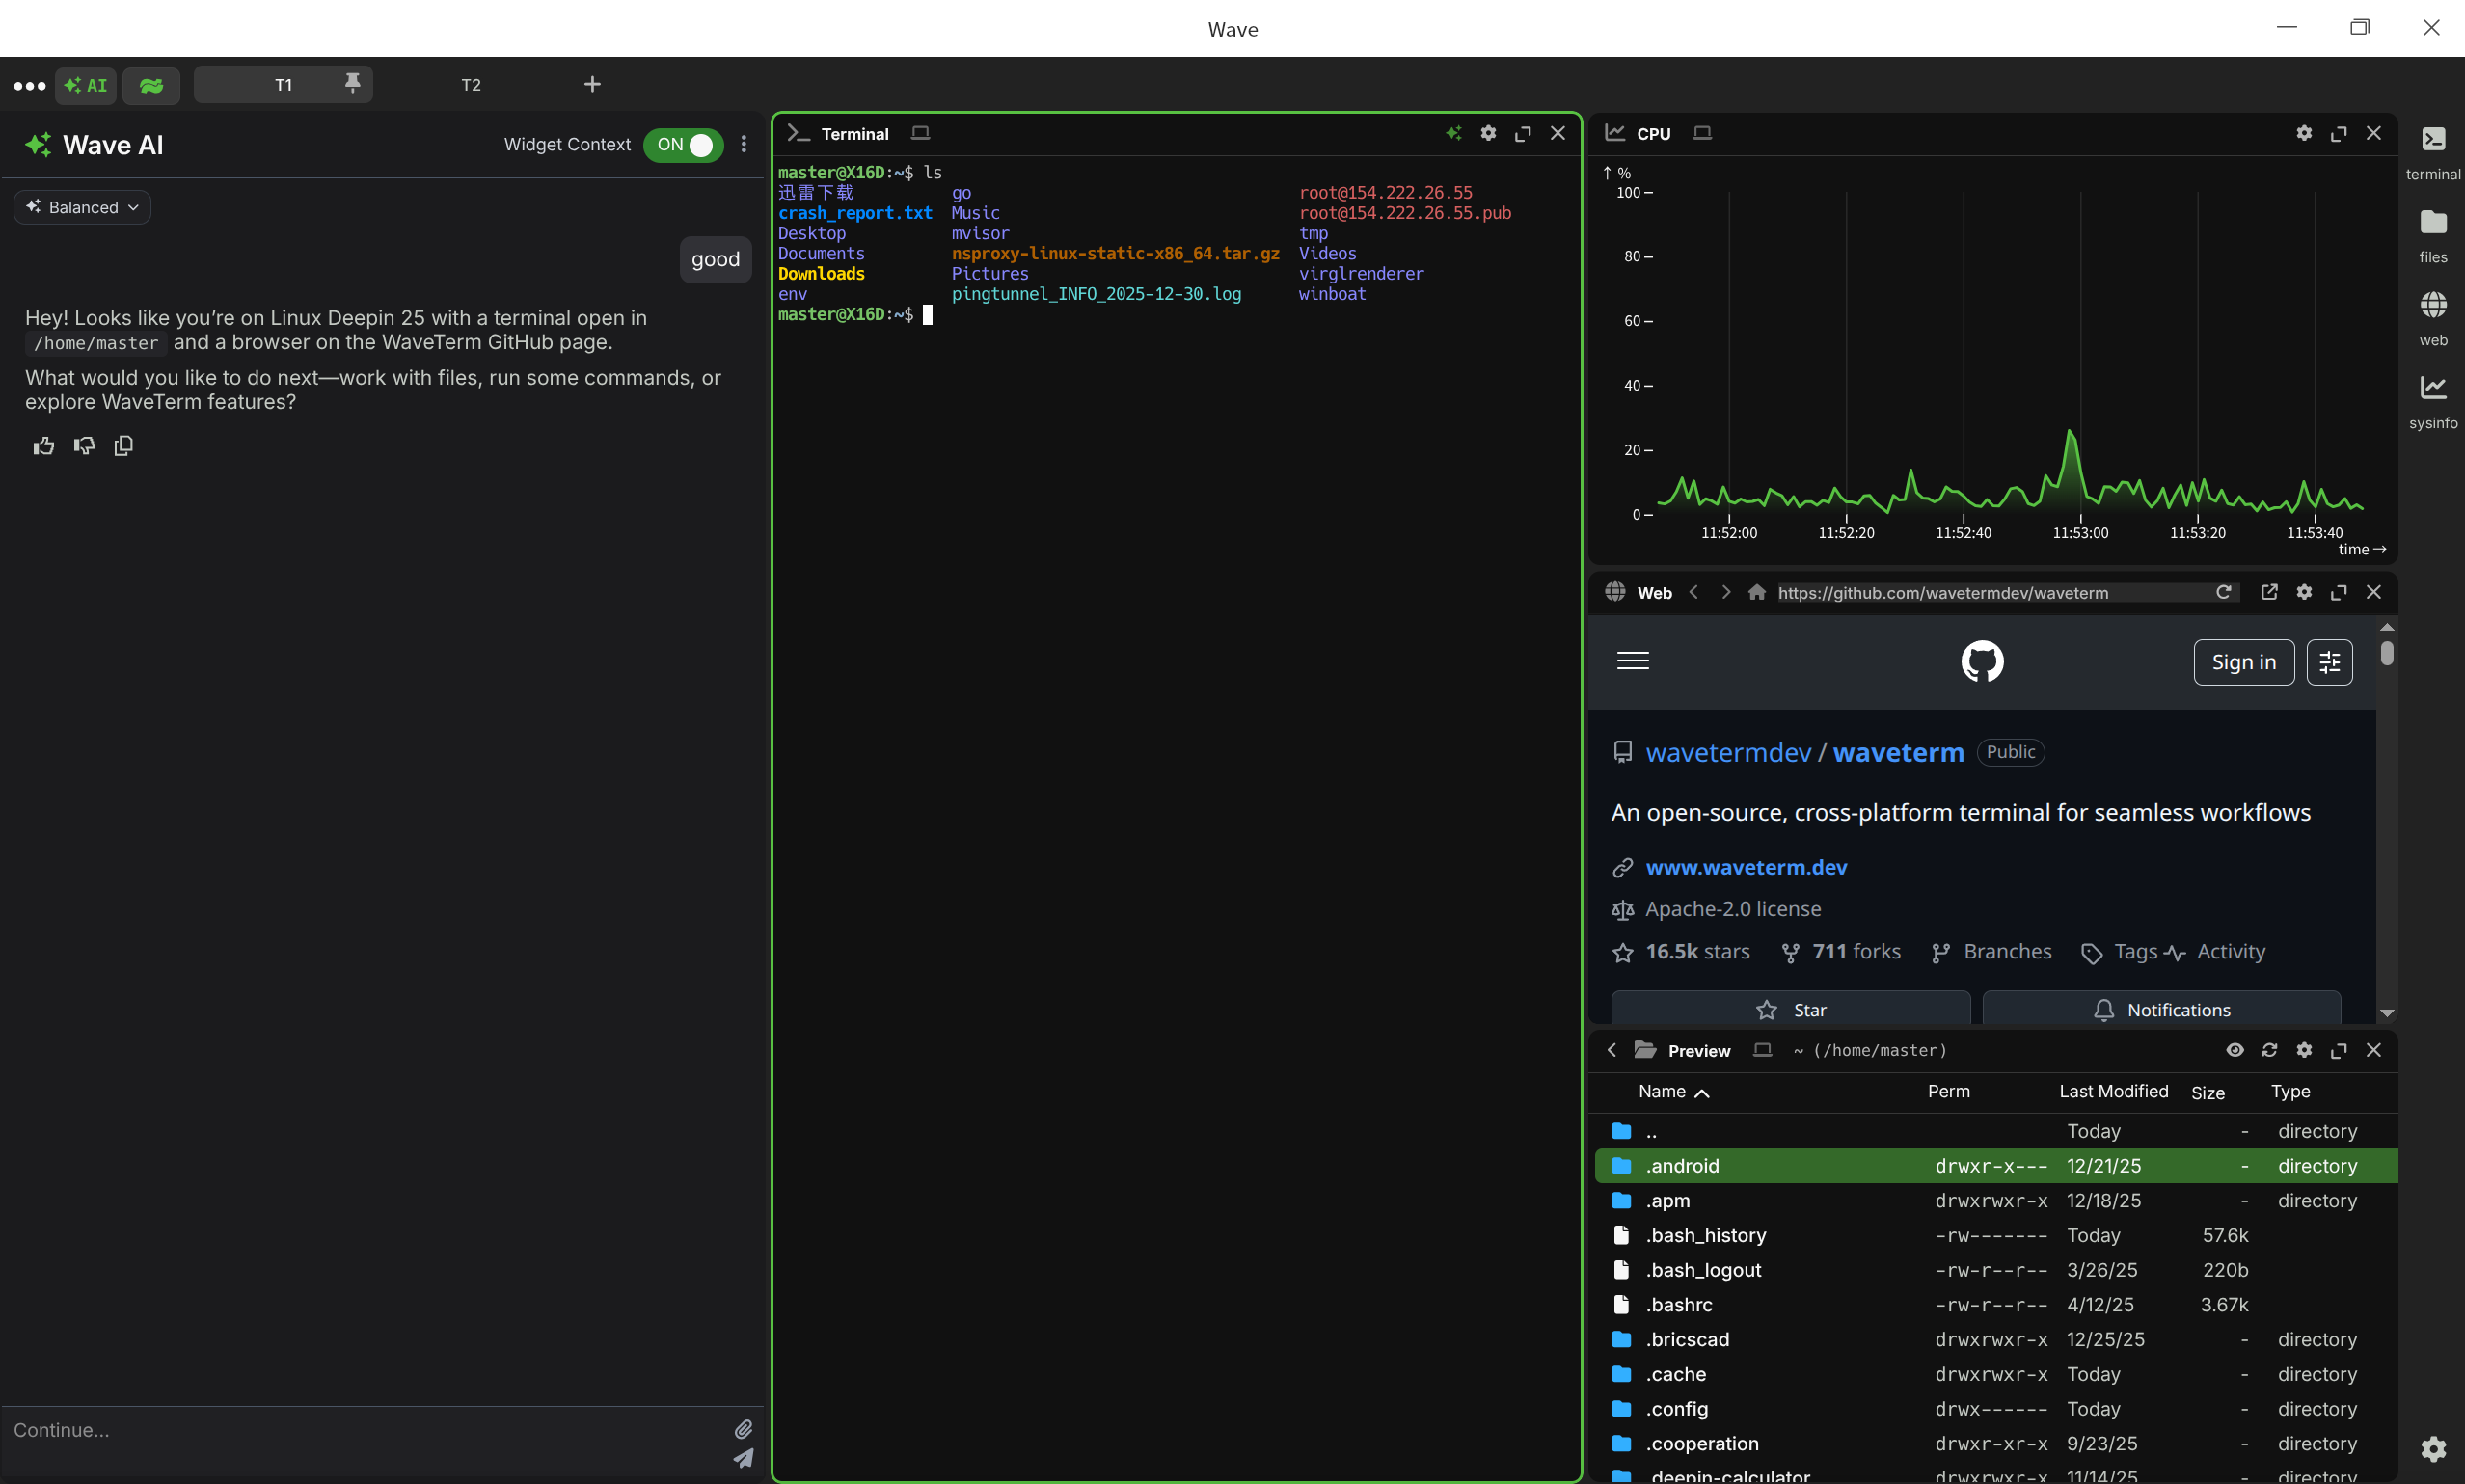Screen dimensions: 2465x1484
Task: Turn off the Widget Context toggle
Action: [684, 145]
